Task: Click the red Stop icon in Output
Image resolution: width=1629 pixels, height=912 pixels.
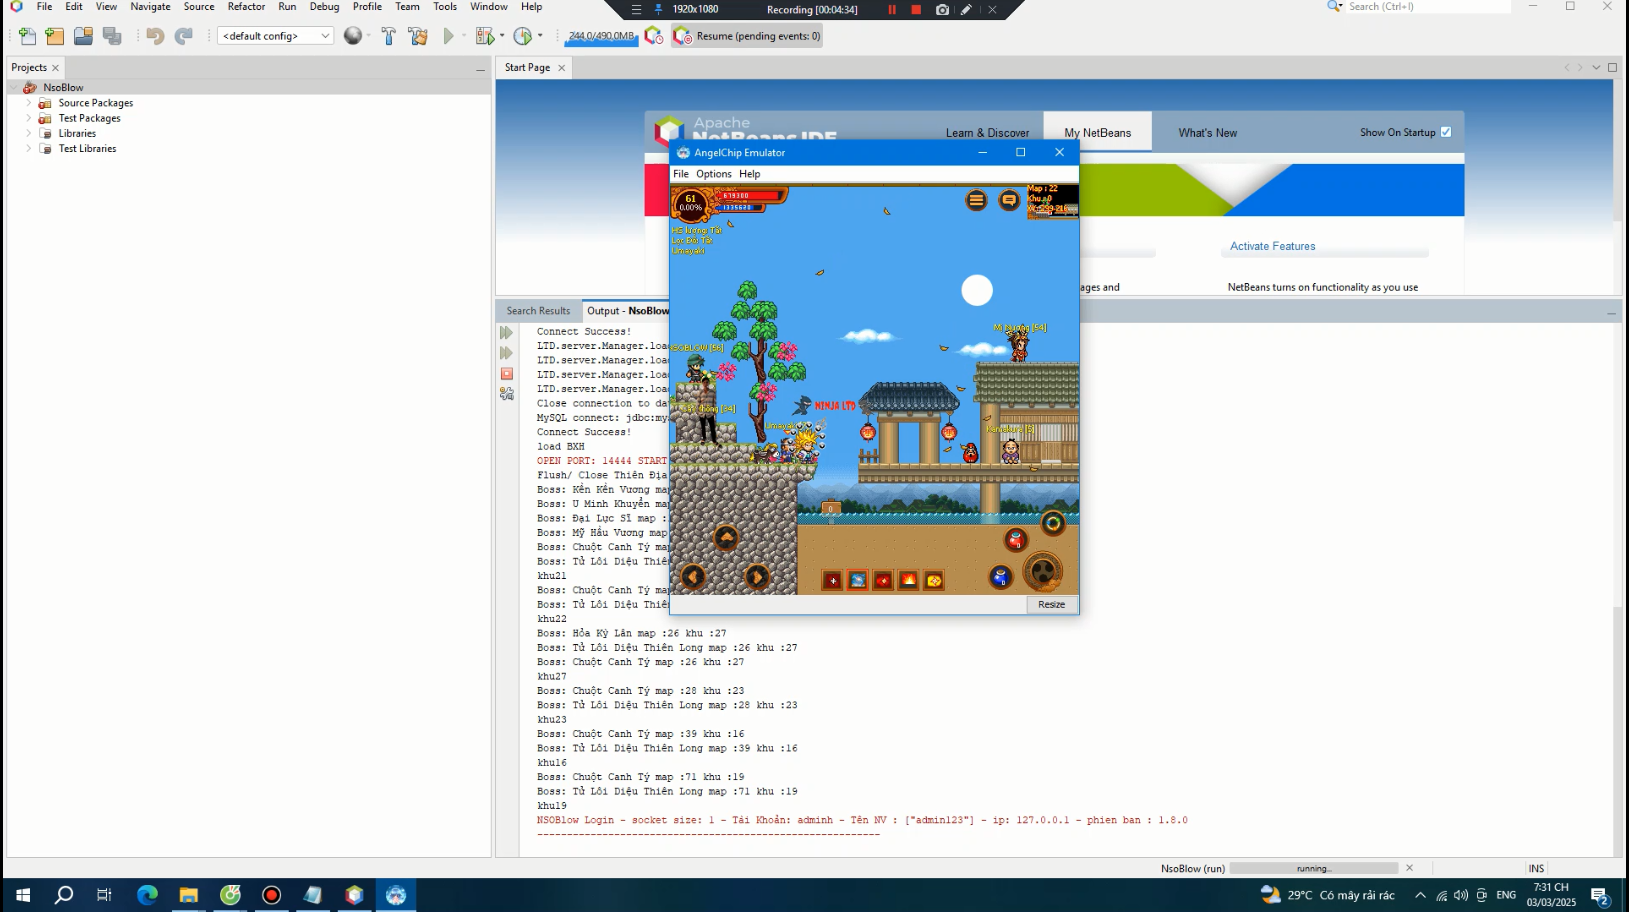Action: [507, 374]
